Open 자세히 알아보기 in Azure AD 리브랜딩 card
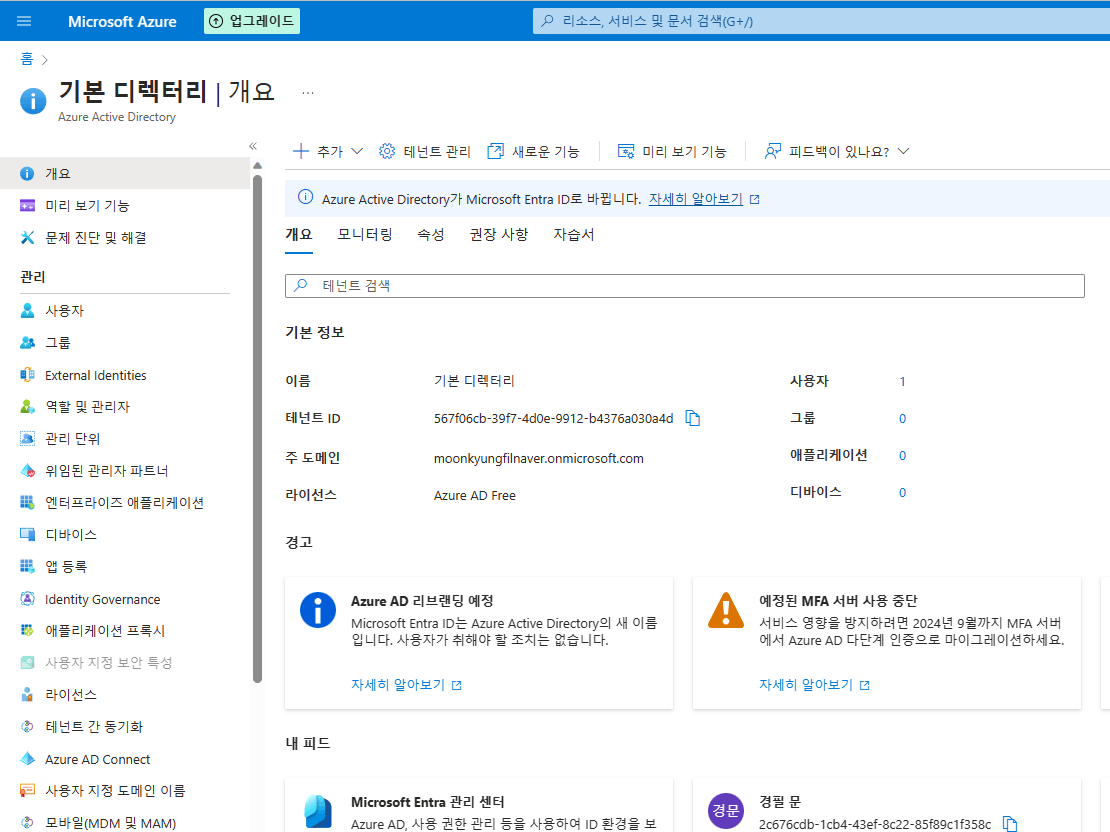Viewport: 1110px width, 832px height. click(406, 685)
